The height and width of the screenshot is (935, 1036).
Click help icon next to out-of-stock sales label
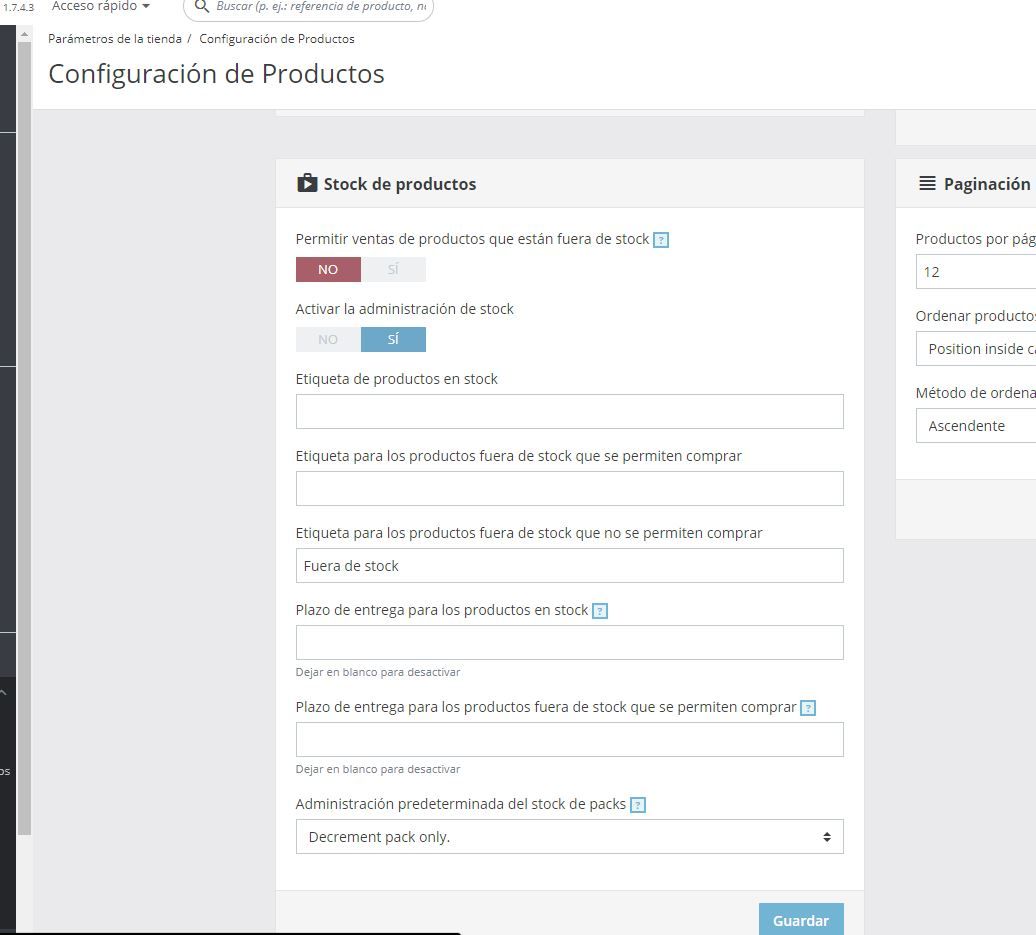(661, 240)
